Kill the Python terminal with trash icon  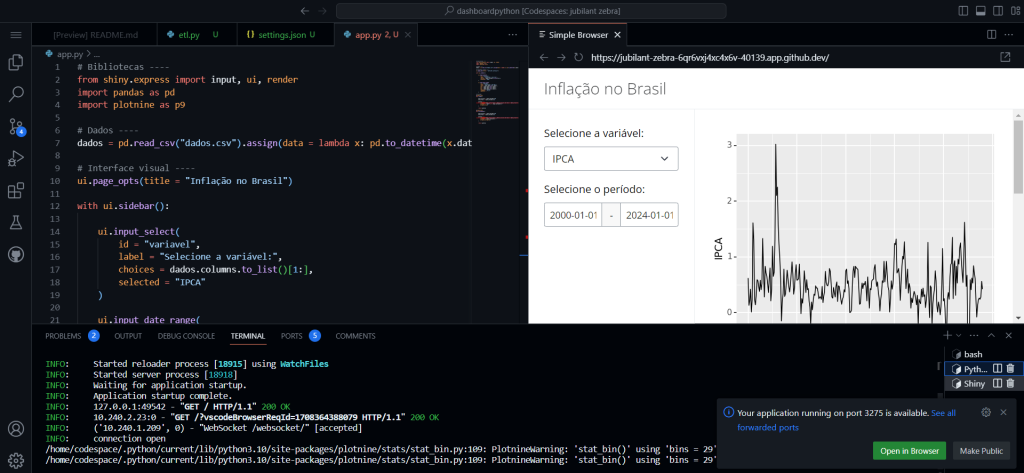1010,369
